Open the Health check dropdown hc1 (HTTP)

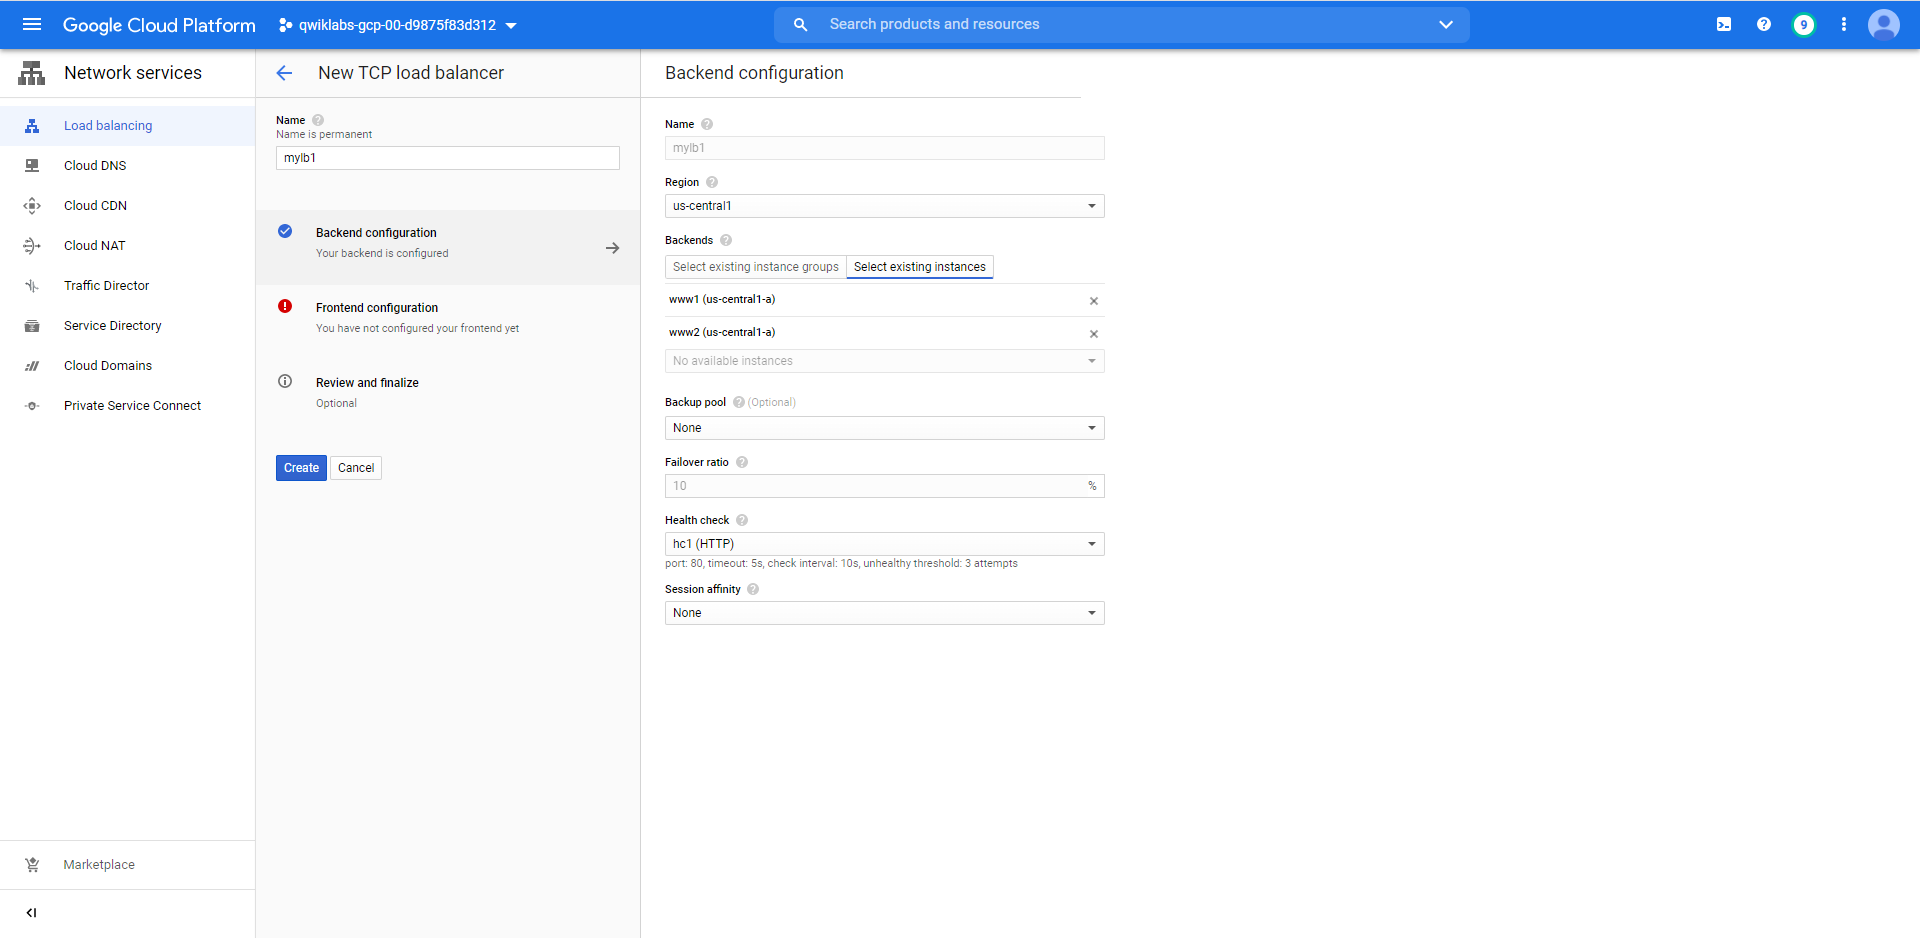click(885, 544)
